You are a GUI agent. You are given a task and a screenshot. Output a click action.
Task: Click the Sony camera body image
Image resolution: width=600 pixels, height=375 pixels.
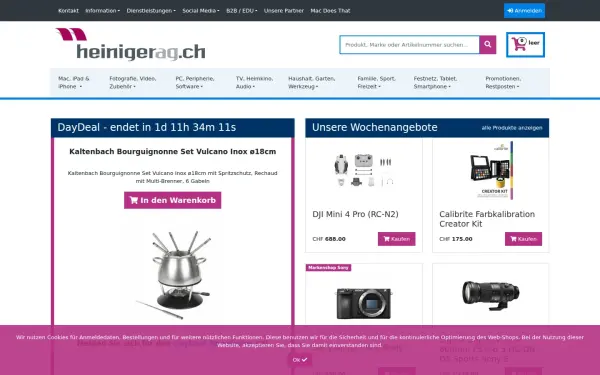(x=364, y=303)
